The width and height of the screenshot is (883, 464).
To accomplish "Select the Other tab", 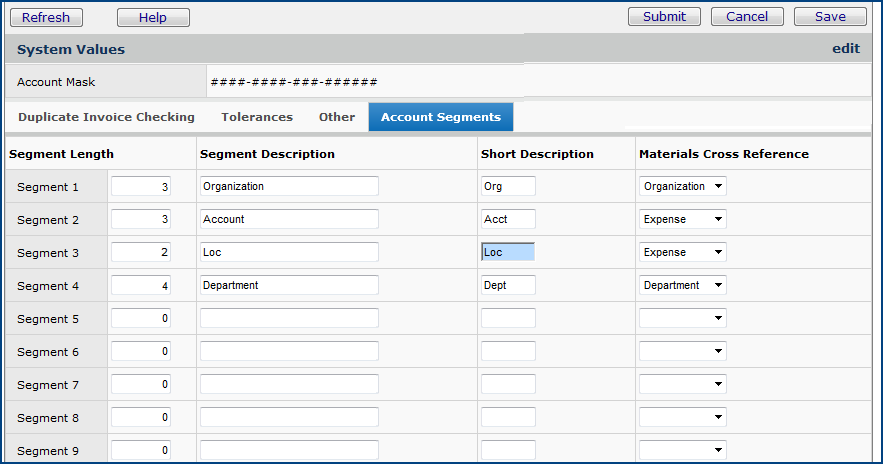I will [x=337, y=117].
